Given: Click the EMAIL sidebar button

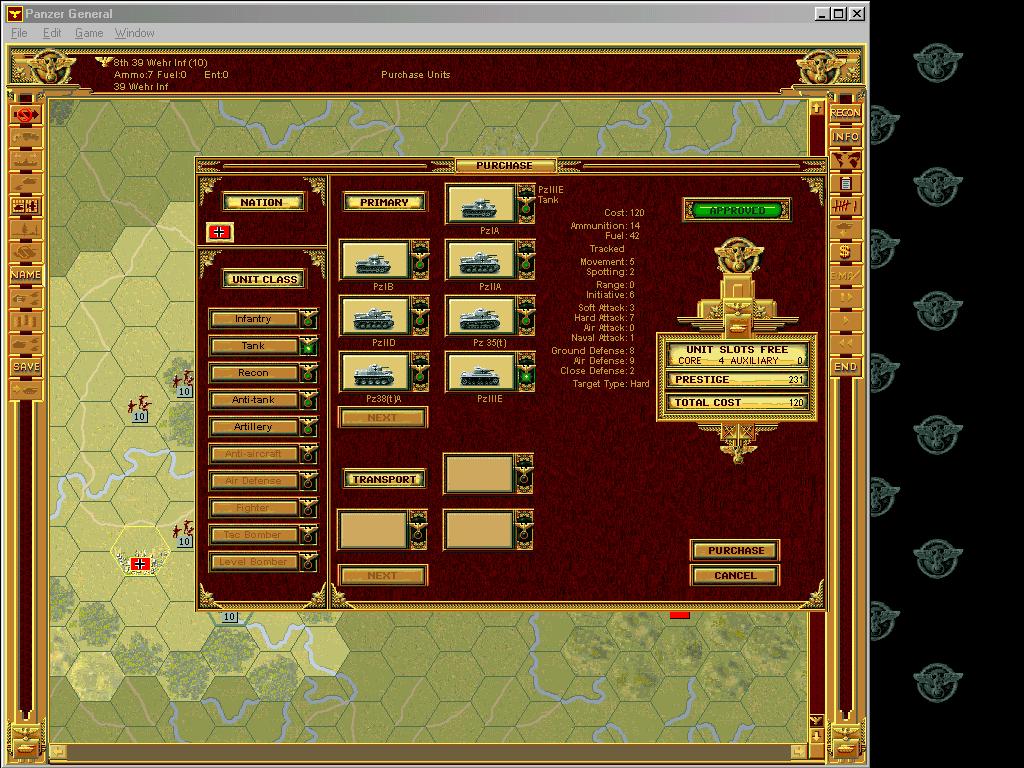Looking at the screenshot, I should click(845, 275).
